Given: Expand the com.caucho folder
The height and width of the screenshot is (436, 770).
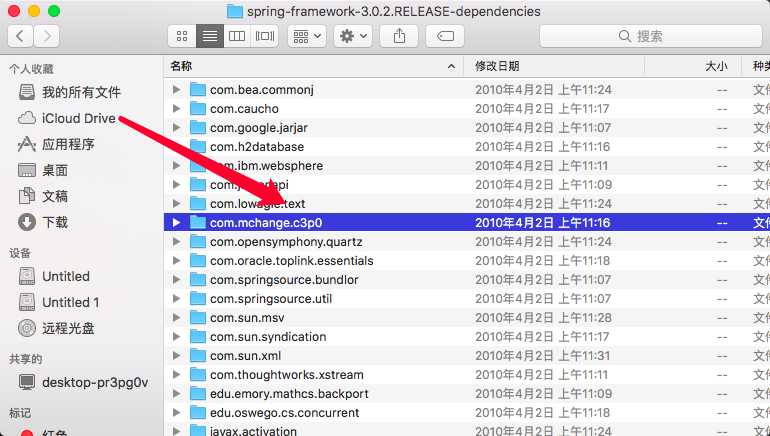Looking at the screenshot, I should 176,109.
